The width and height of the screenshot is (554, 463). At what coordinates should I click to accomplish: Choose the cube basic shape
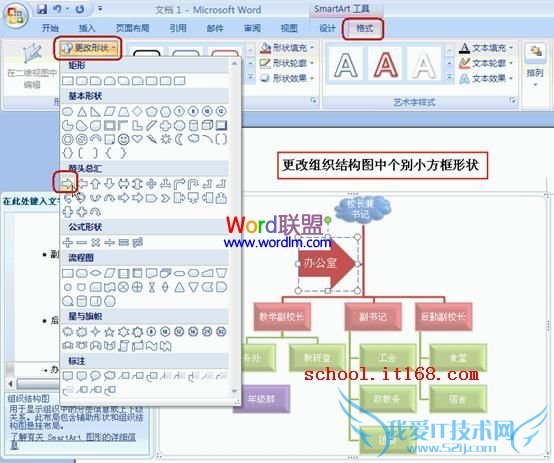tap(207, 125)
